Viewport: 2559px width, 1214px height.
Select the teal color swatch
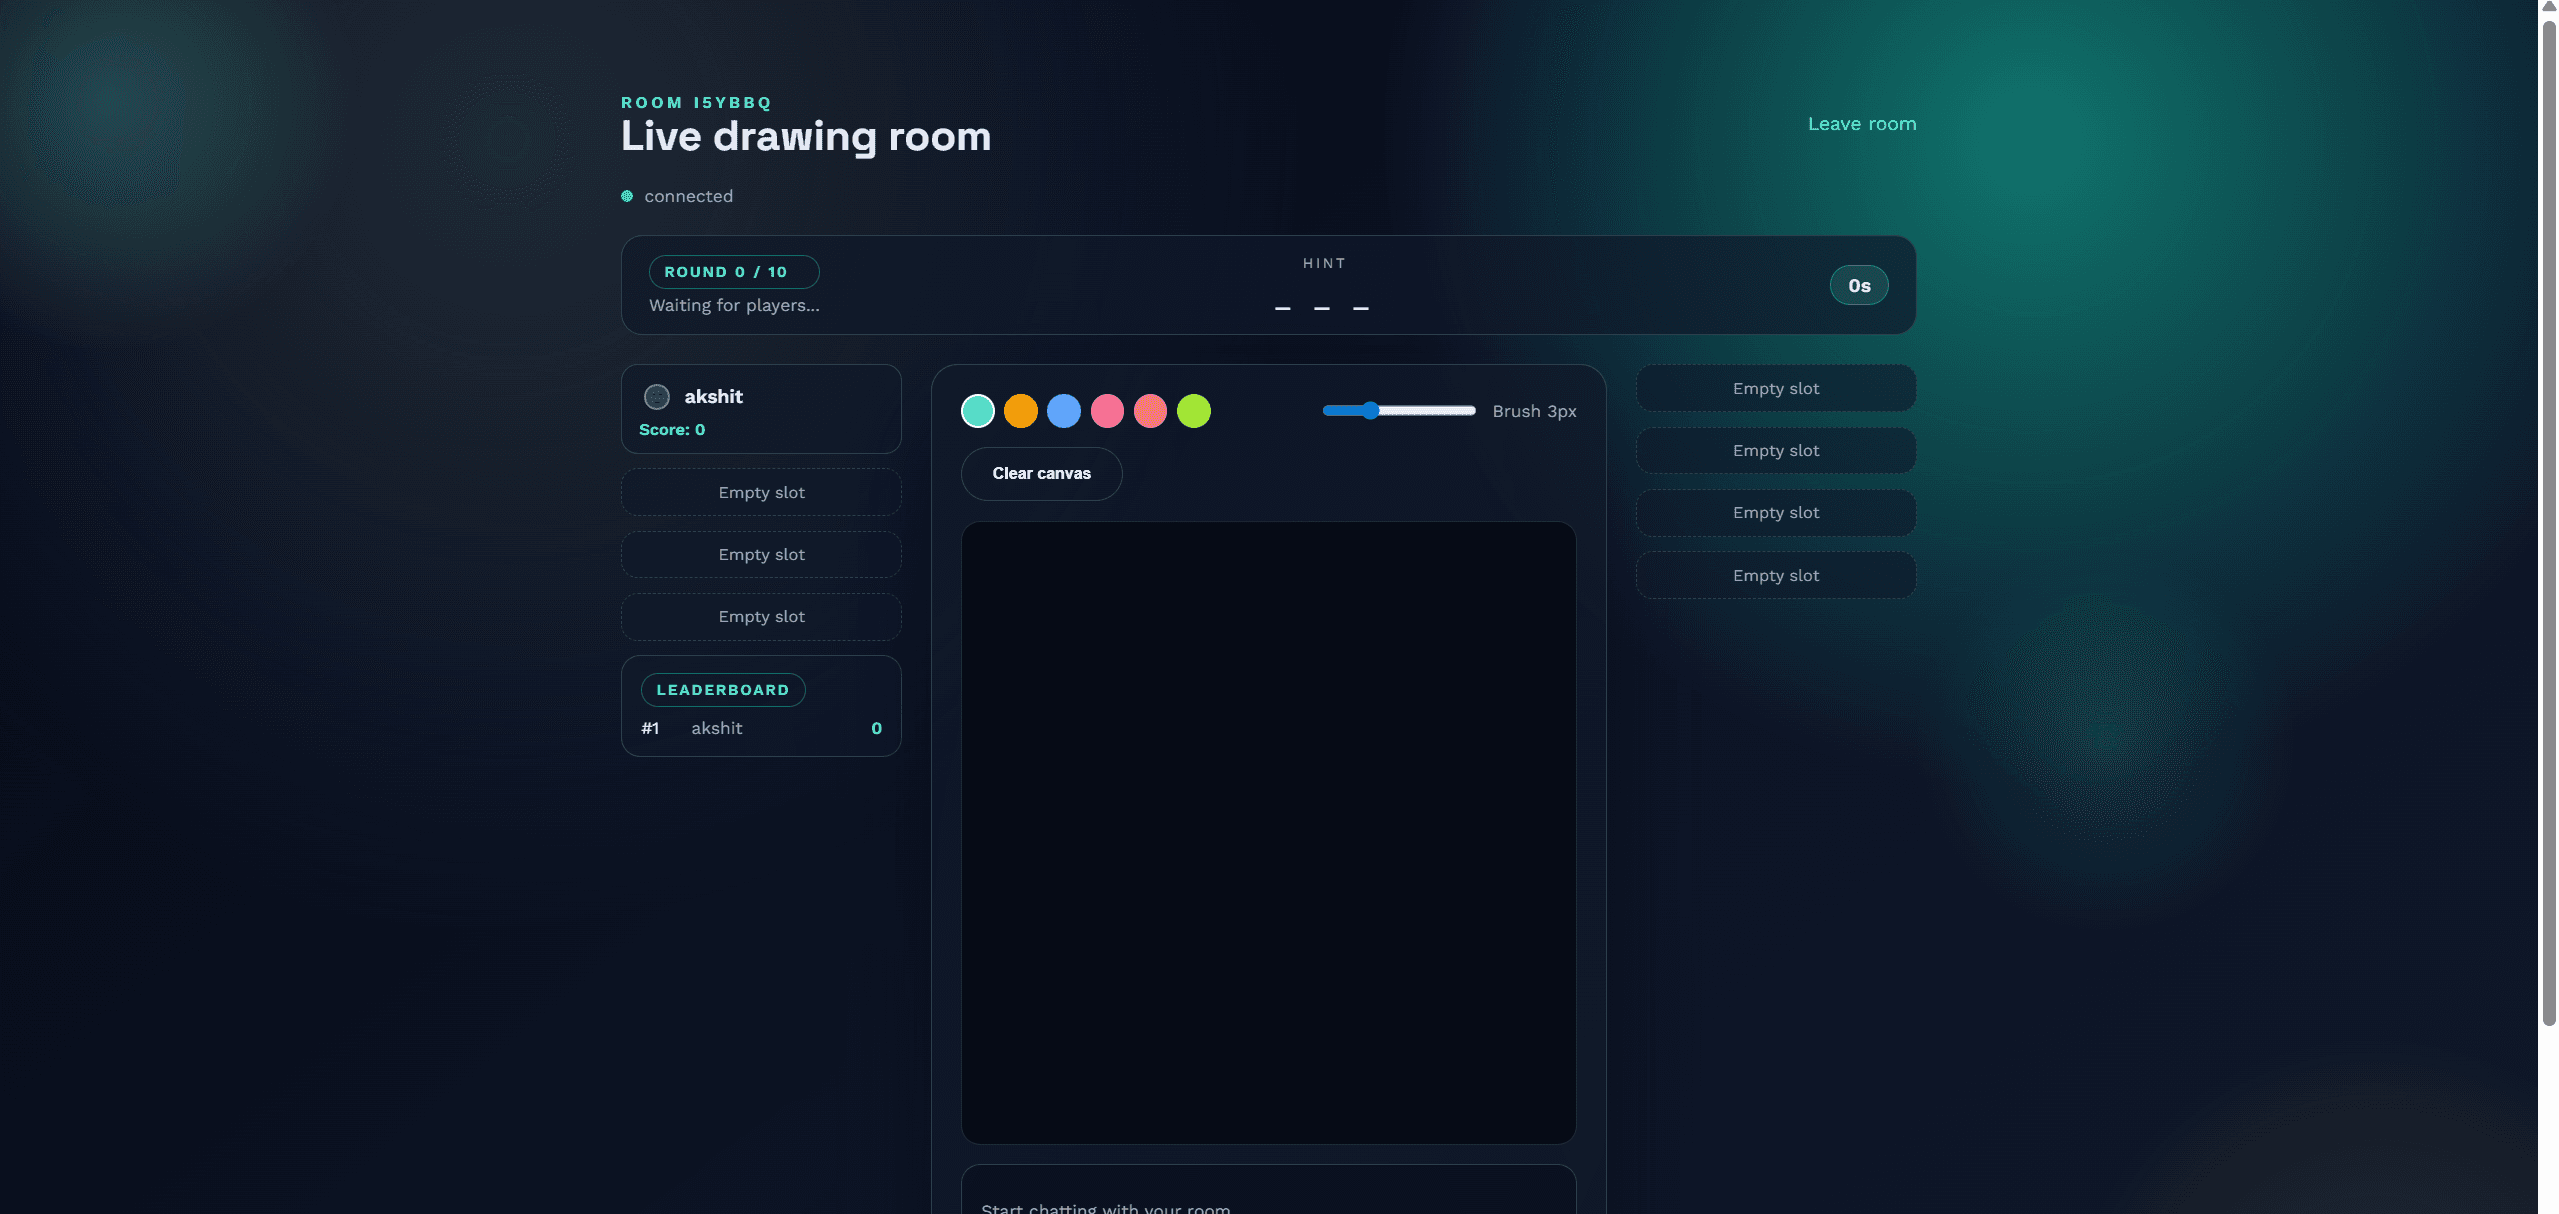tap(977, 410)
